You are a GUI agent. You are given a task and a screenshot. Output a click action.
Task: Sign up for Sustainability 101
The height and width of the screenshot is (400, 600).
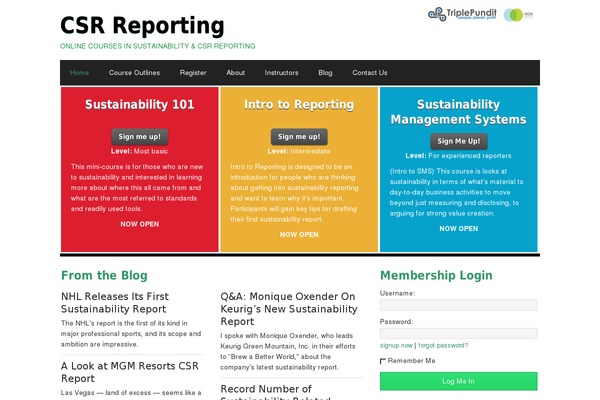[x=140, y=137]
